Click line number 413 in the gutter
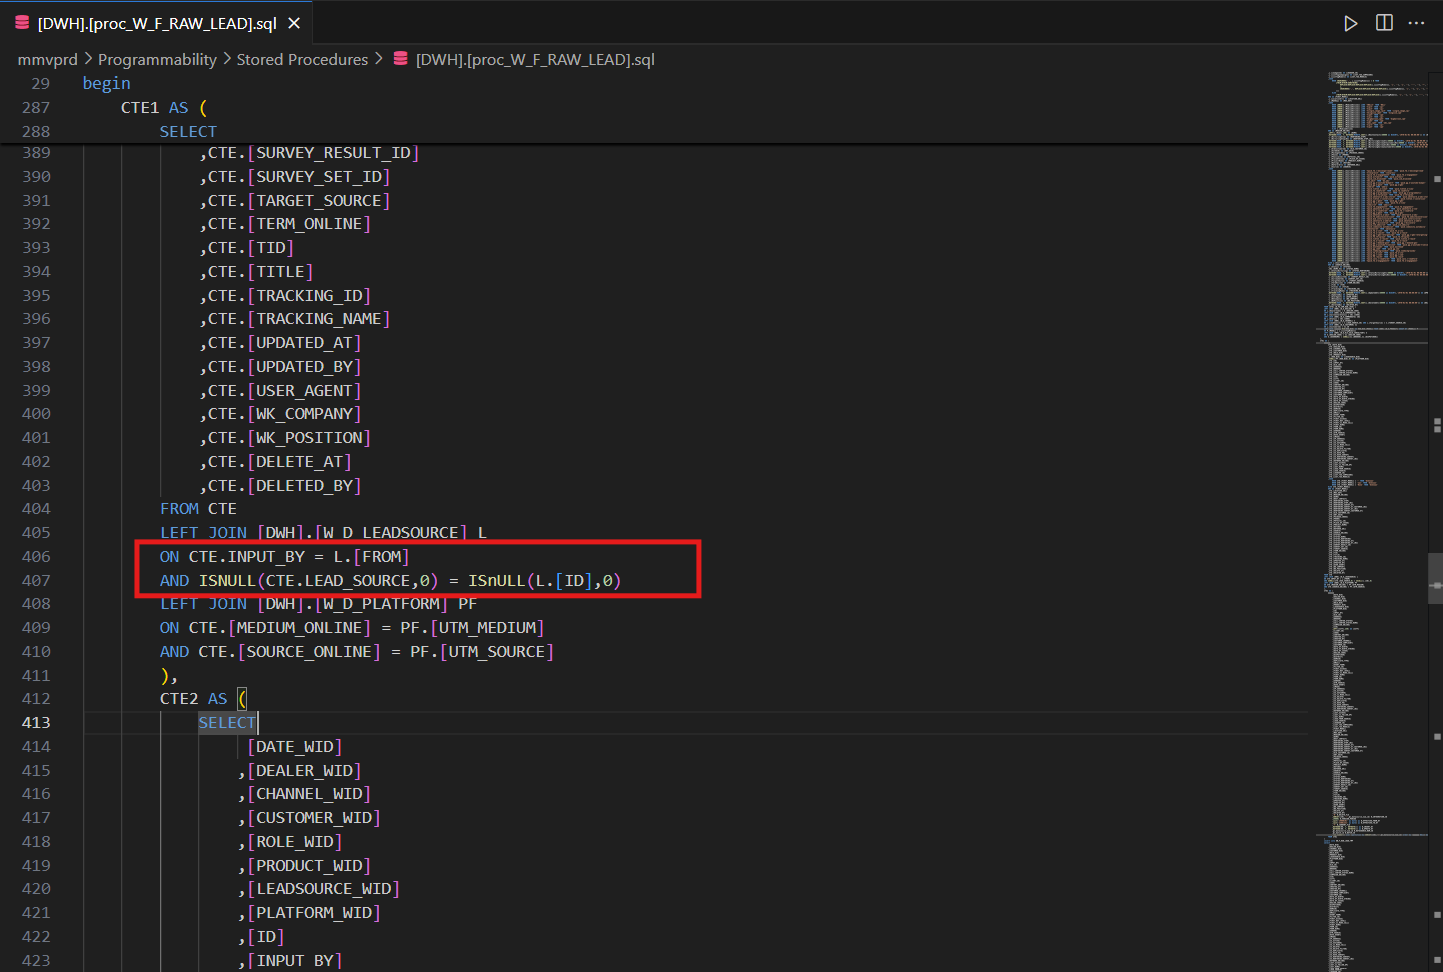Viewport: 1443px width, 972px height. pyautogui.click(x=36, y=723)
